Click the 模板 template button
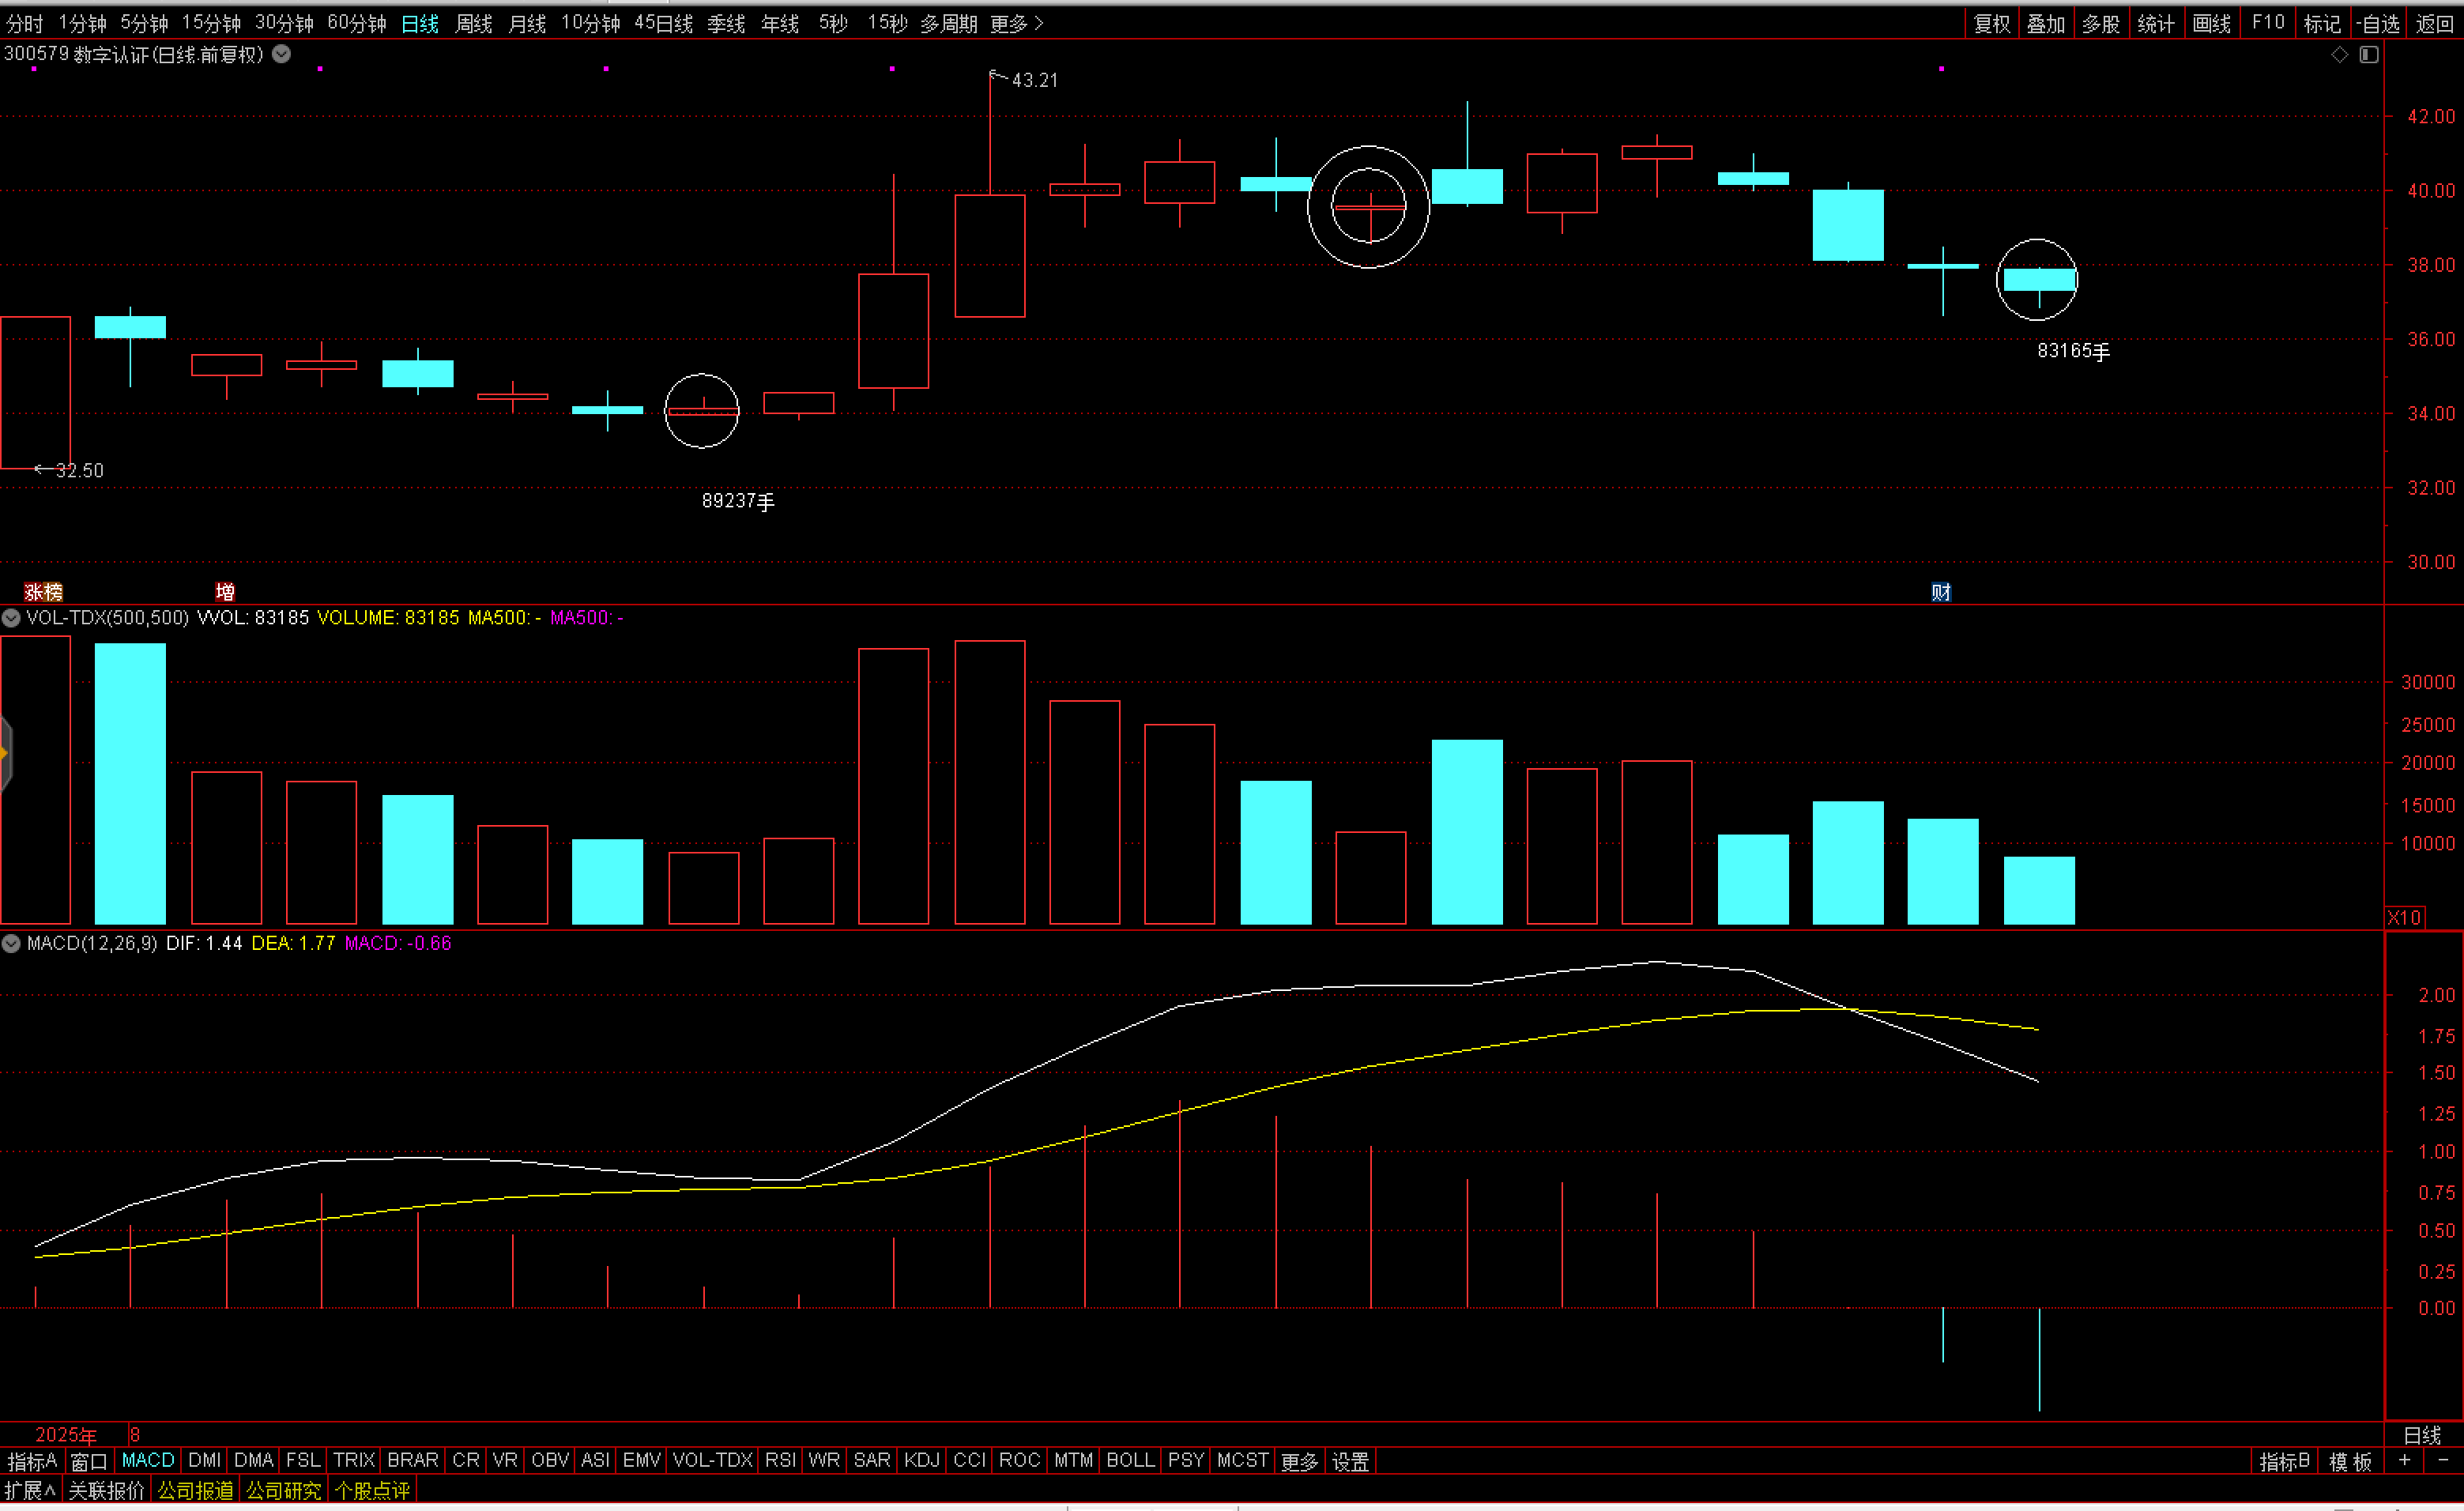This screenshot has width=2464, height=1511. point(2350,1461)
